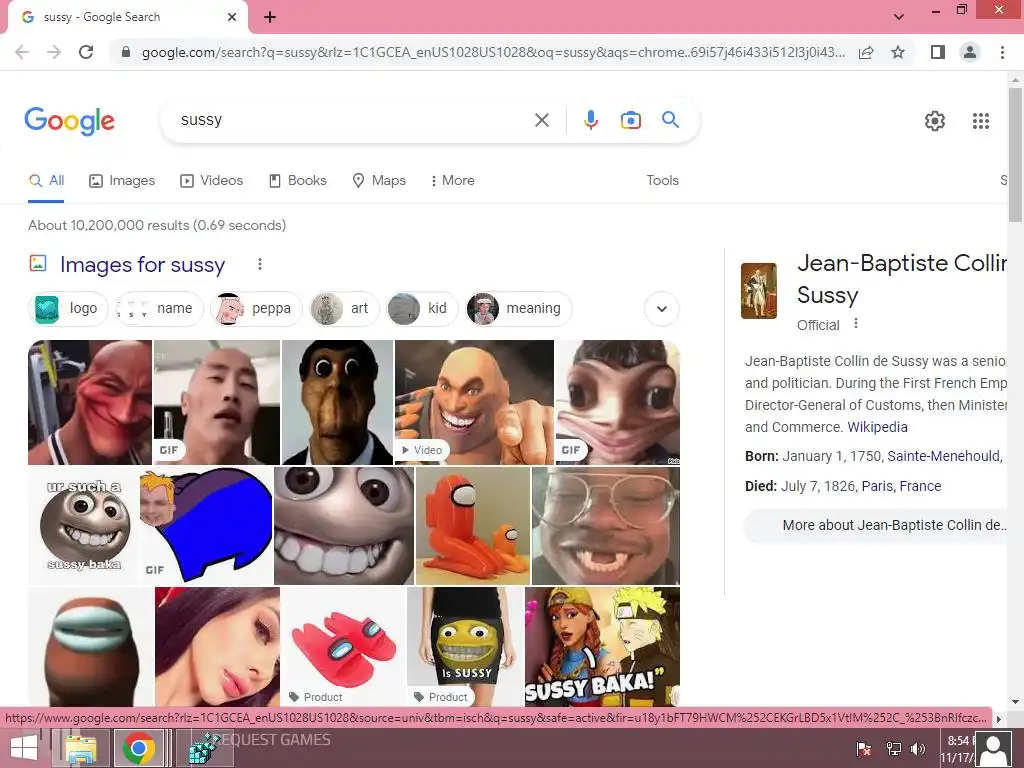Open Chrome three-dot menu
The width and height of the screenshot is (1024, 768).
(x=1002, y=52)
